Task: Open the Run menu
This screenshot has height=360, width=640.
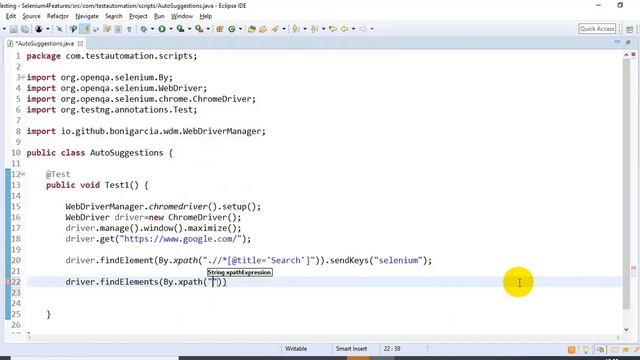Action: (159, 16)
